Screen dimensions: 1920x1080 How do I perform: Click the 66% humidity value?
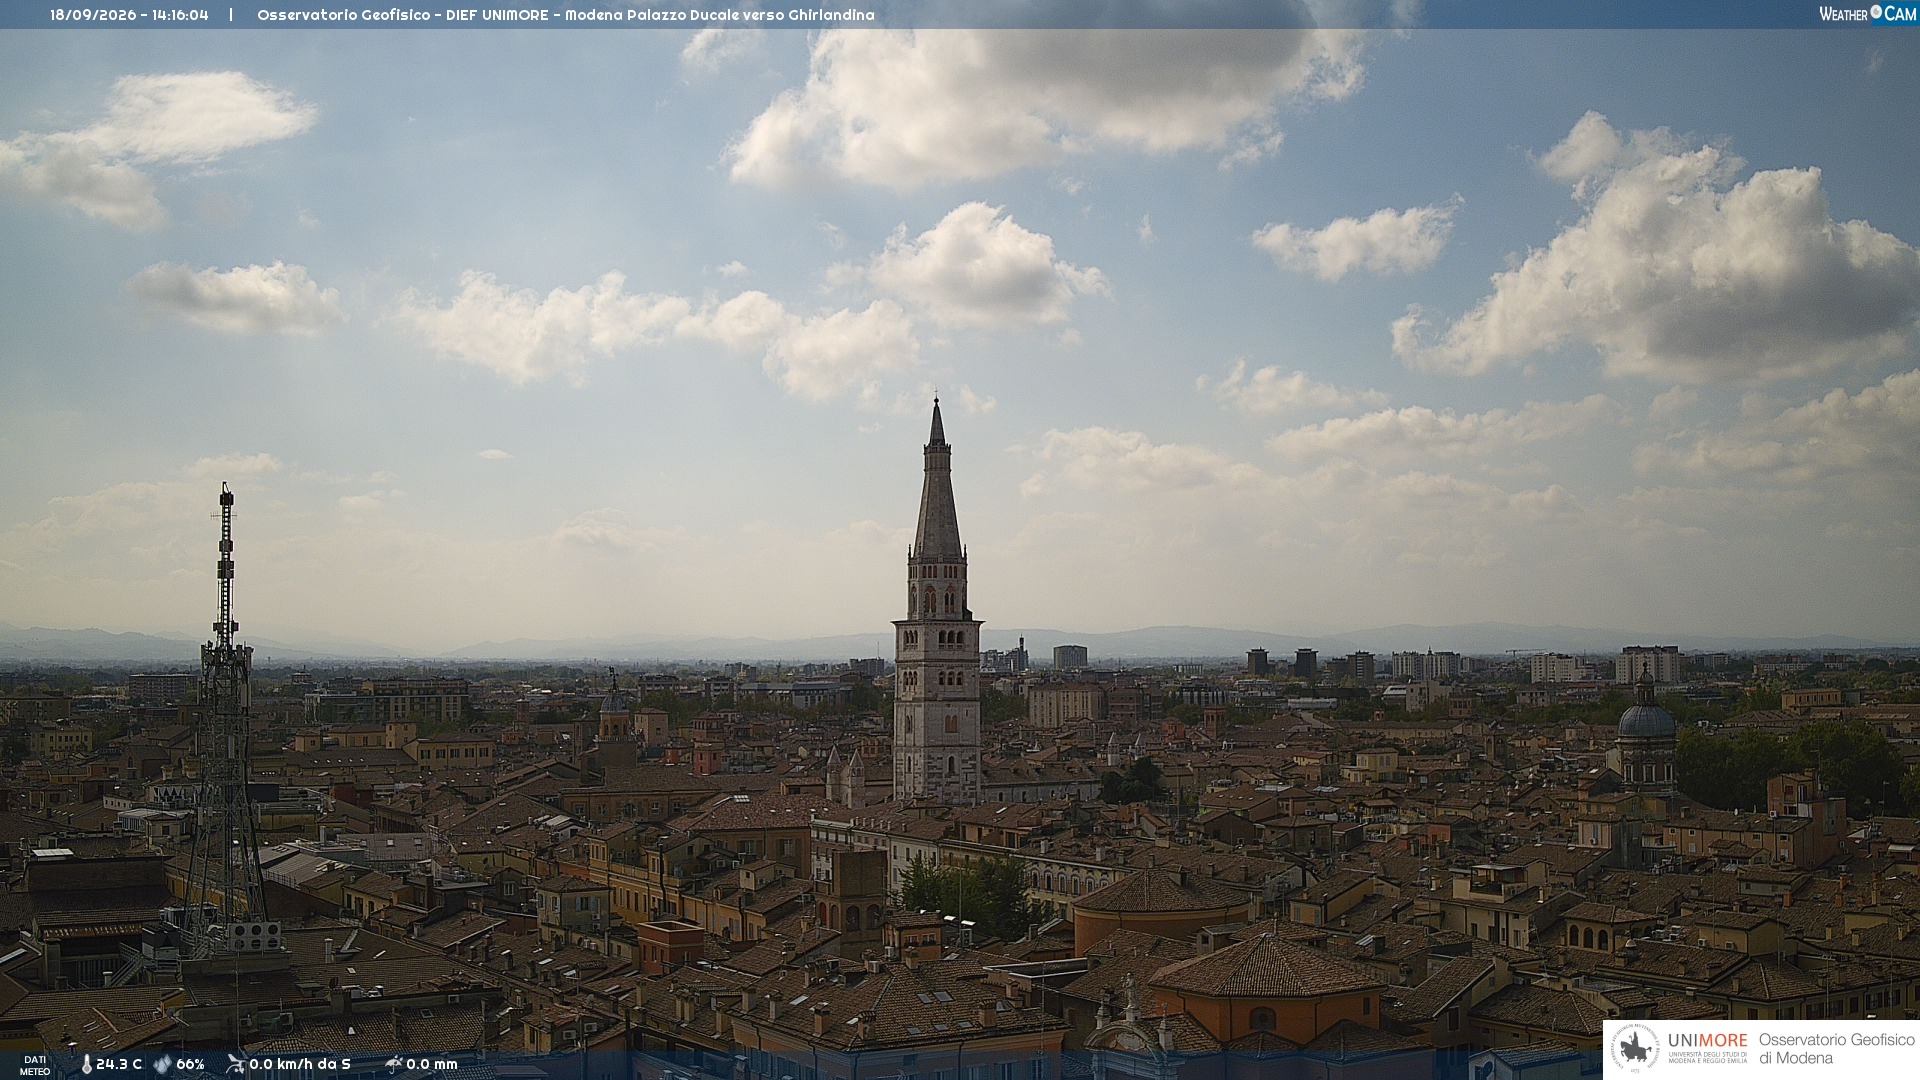point(190,1064)
